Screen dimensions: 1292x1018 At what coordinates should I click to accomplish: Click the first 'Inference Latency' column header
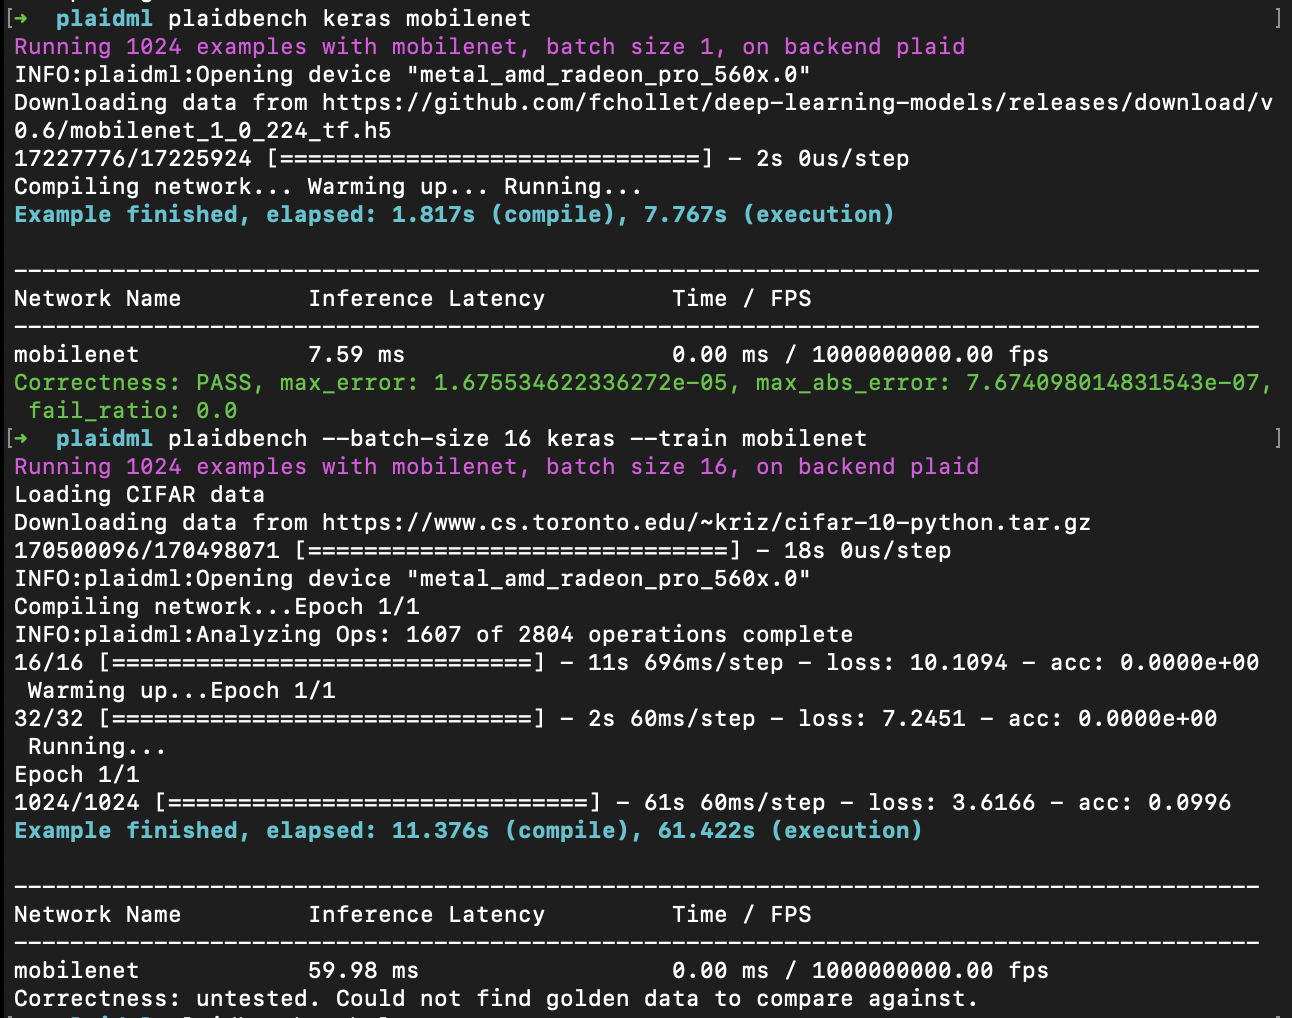tap(427, 298)
